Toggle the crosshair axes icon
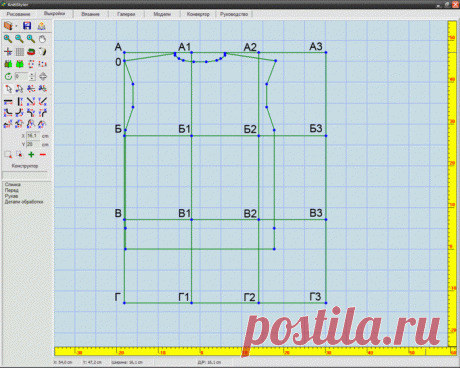This screenshot has height=368, width=460. 8,52
